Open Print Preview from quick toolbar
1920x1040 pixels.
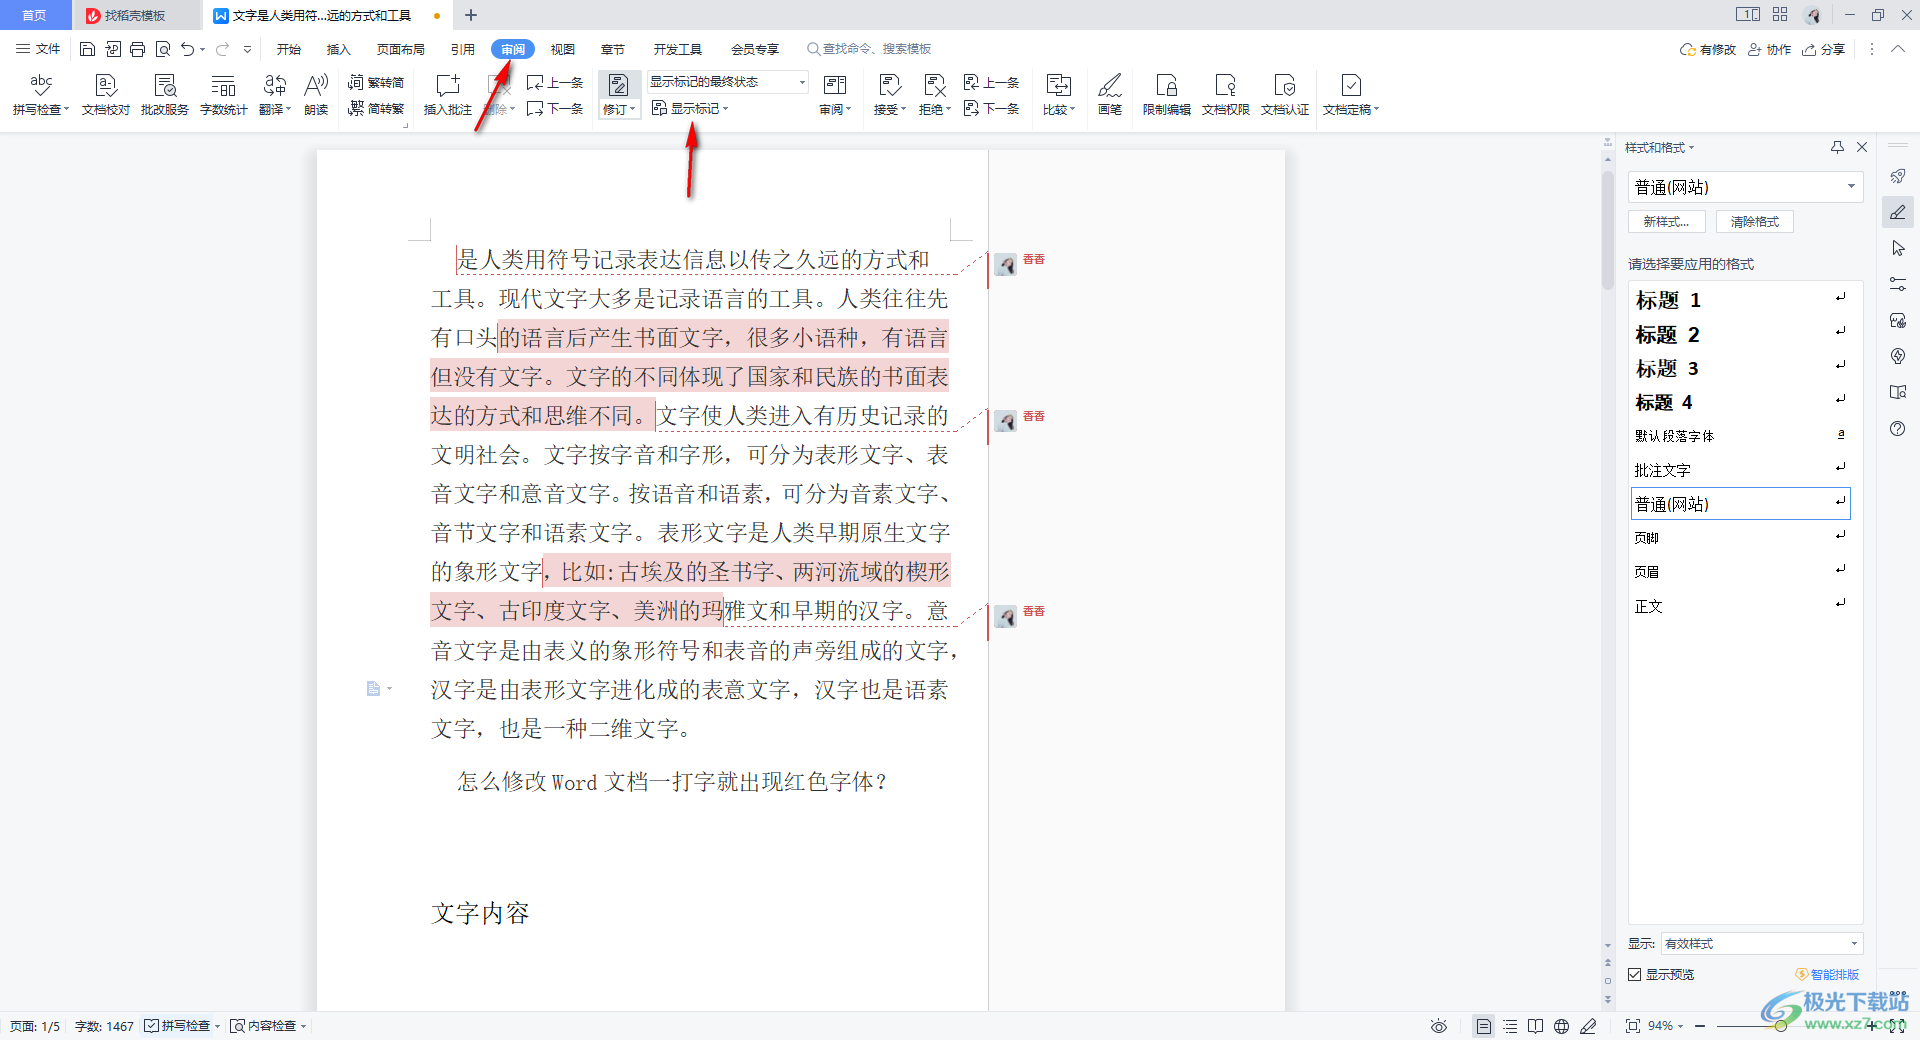162,49
